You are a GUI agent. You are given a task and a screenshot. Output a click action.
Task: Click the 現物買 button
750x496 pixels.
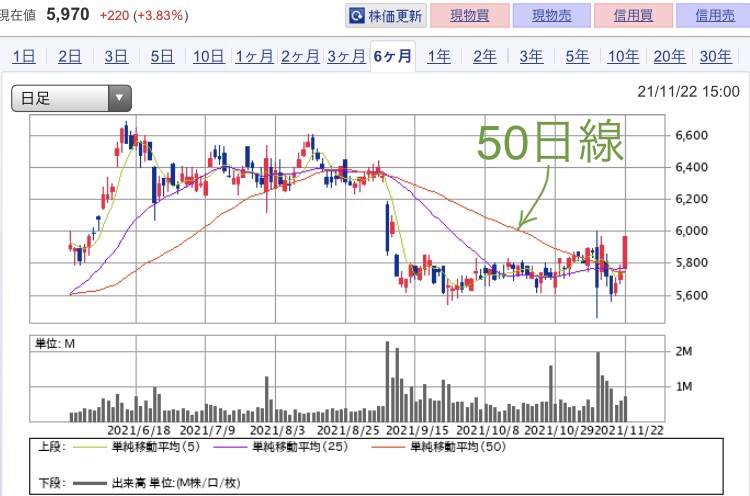[x=469, y=16]
